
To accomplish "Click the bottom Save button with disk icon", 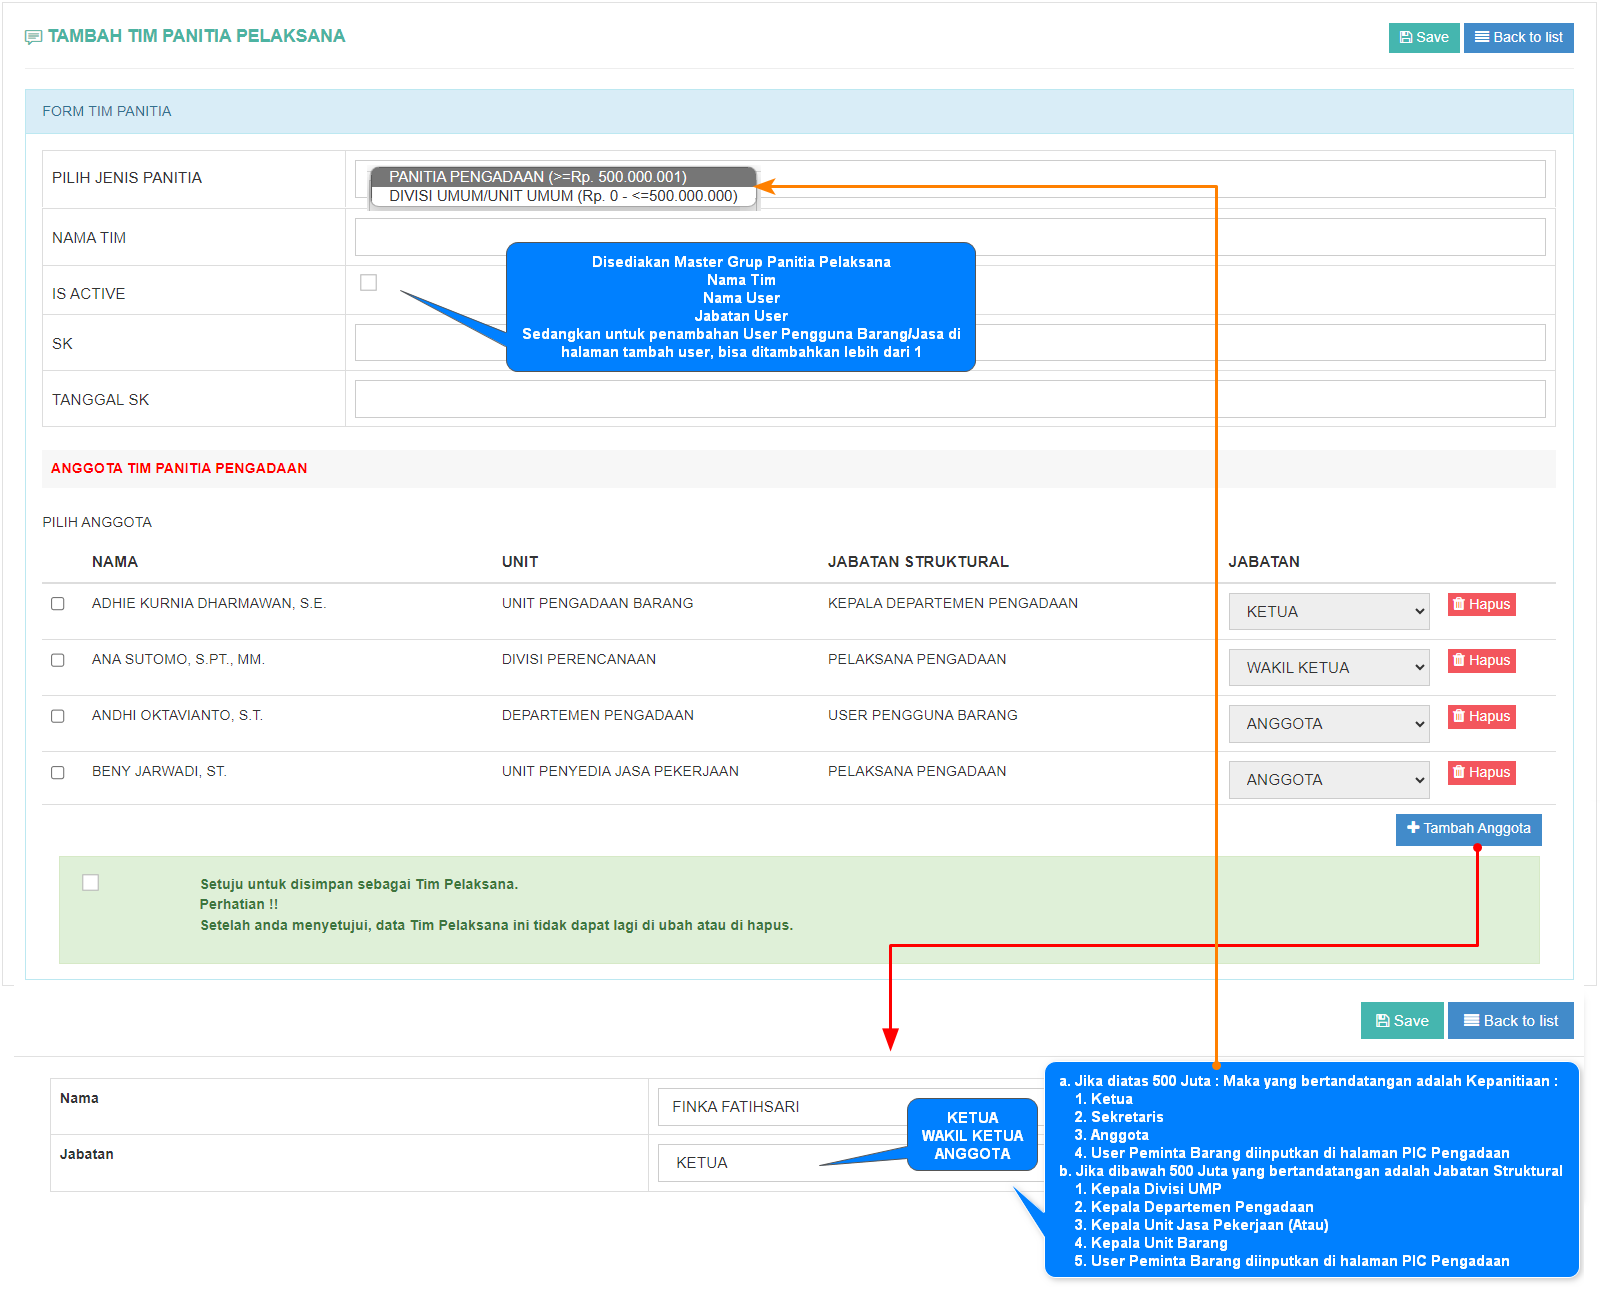I will tap(1401, 1021).
